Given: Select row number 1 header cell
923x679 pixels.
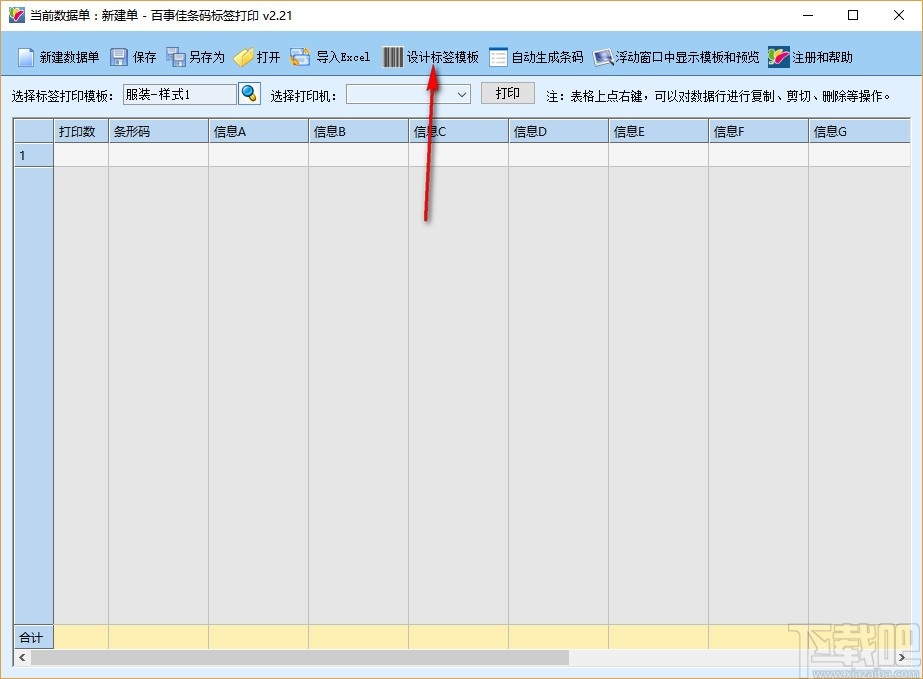Looking at the screenshot, I should [x=31, y=155].
